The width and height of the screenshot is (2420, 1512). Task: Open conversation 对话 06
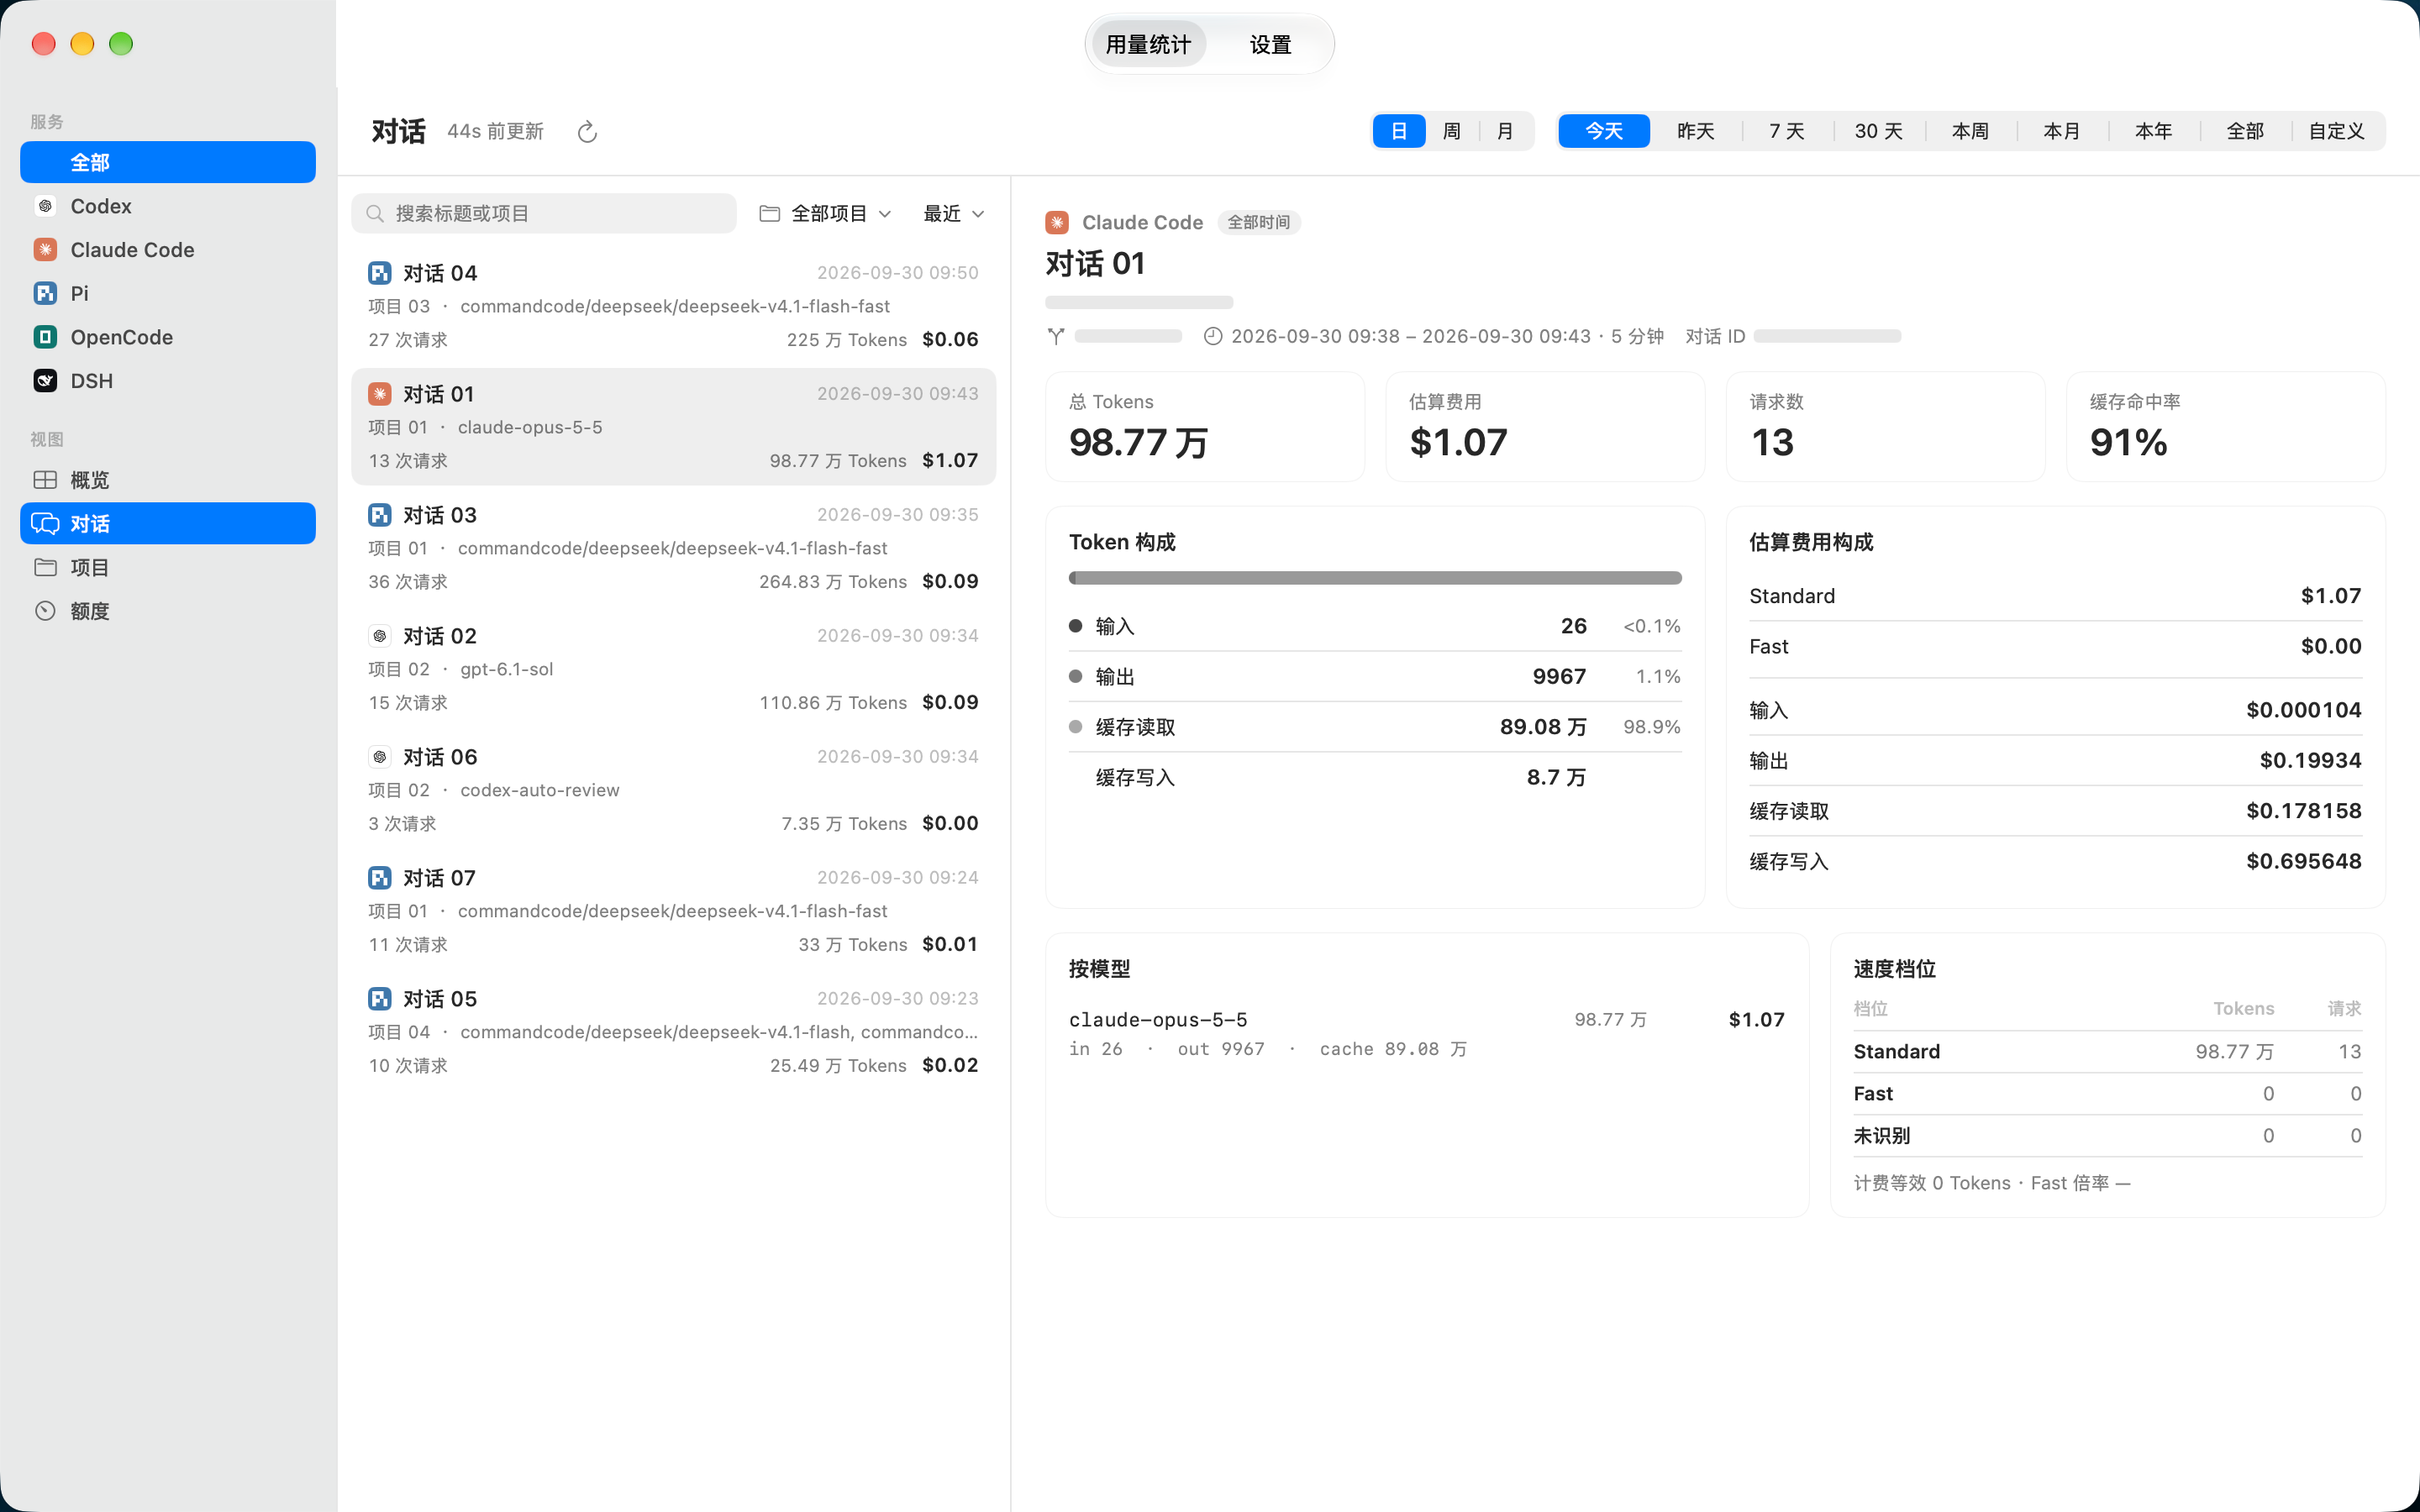click(673, 789)
